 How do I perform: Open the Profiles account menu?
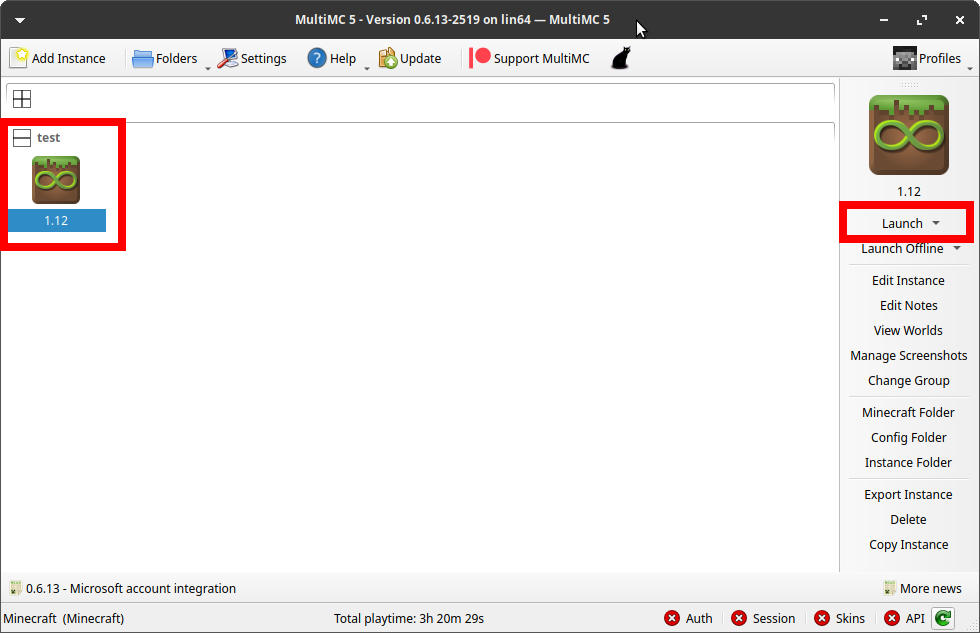[x=927, y=58]
